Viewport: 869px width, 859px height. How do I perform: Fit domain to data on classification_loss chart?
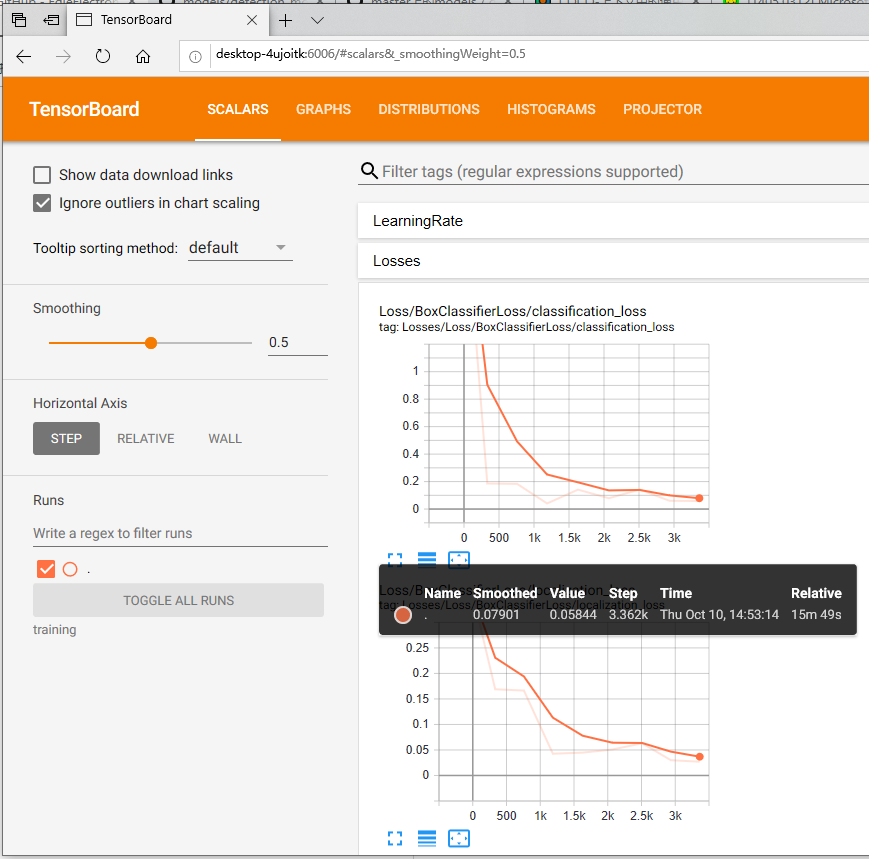[459, 560]
